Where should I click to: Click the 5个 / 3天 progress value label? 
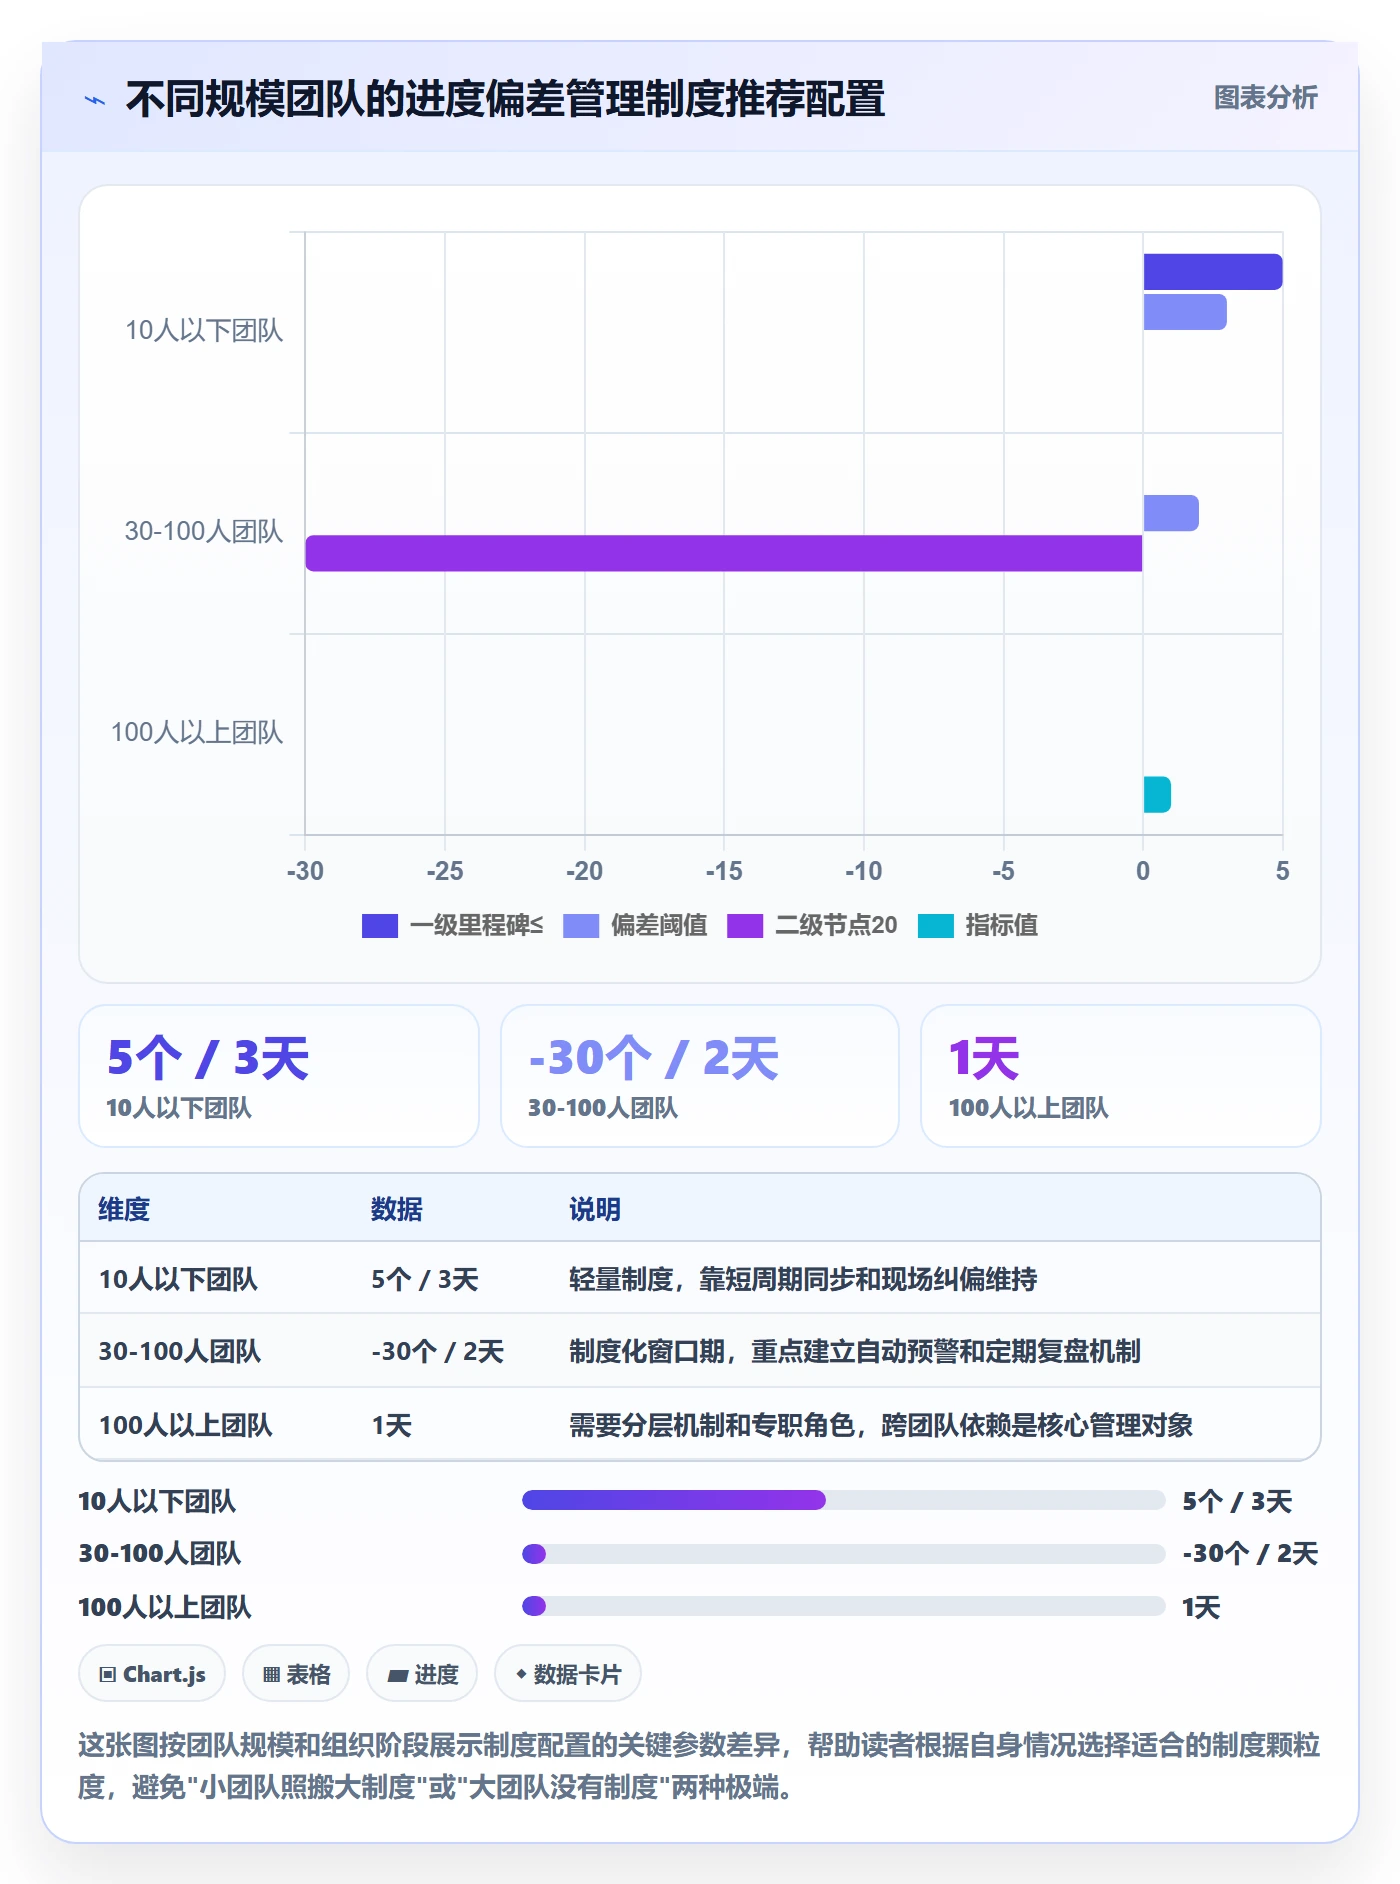[x=1237, y=1501]
